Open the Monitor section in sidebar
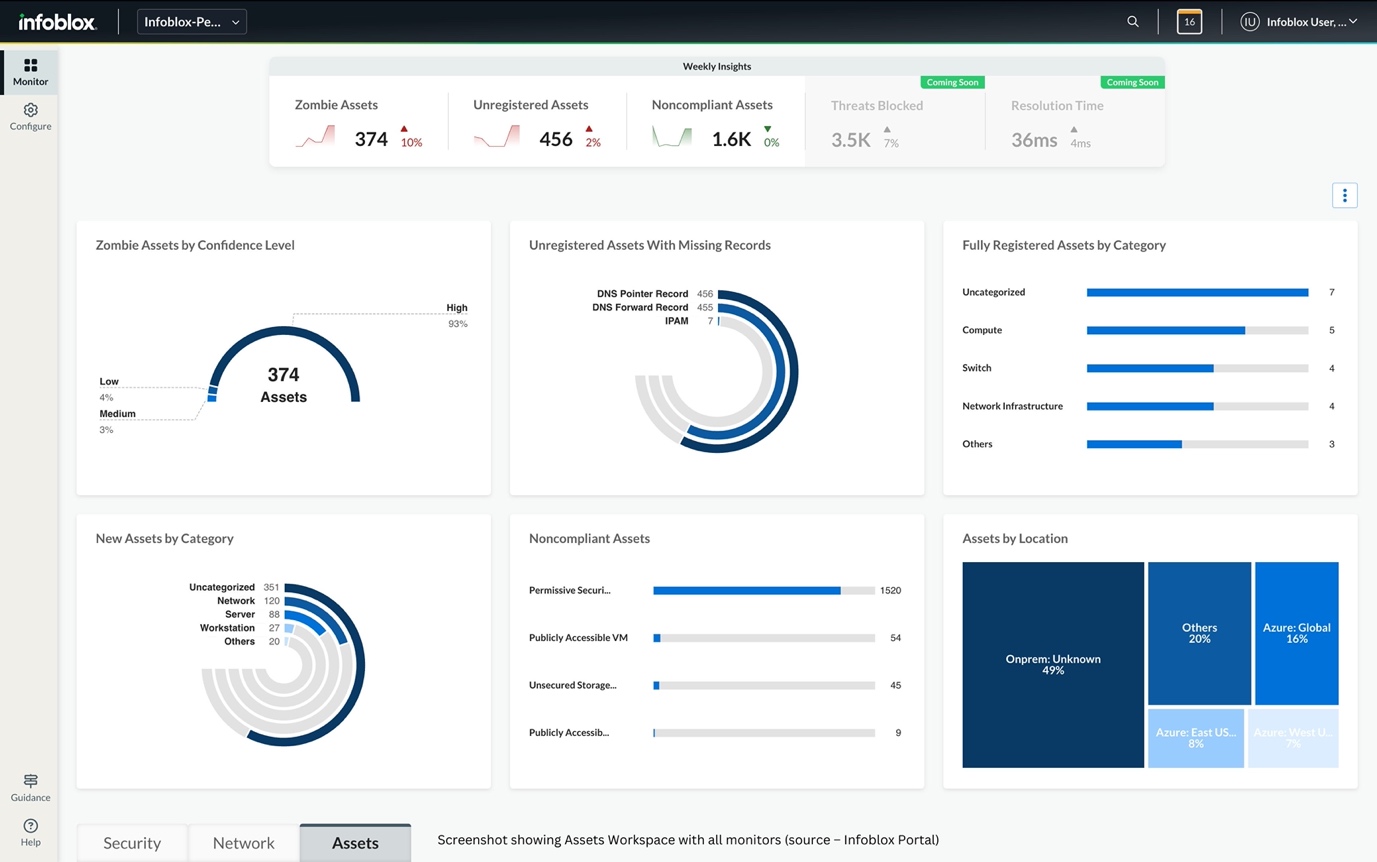Image resolution: width=1377 pixels, height=862 pixels. click(30, 71)
